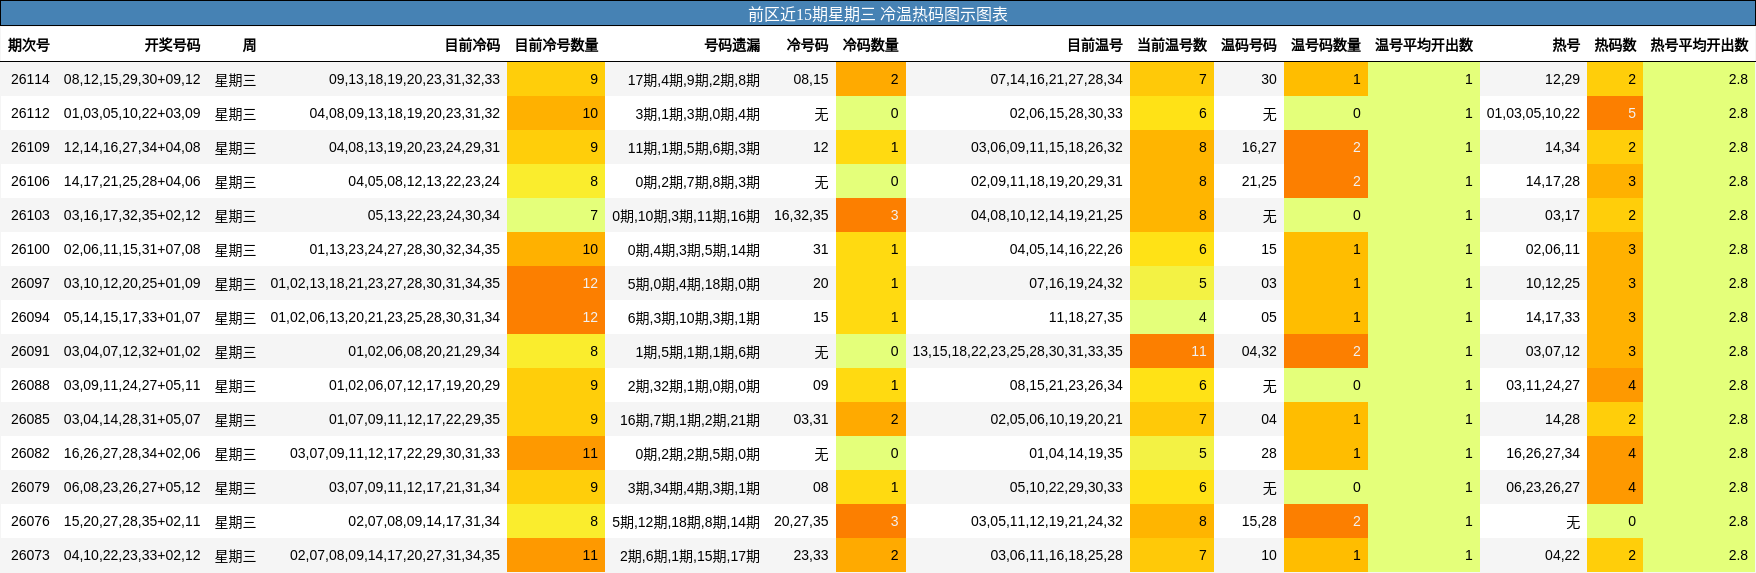Click draw numbers 08,12,15,29,30+09,12
Screen dimensions: 1756x573
point(132,79)
